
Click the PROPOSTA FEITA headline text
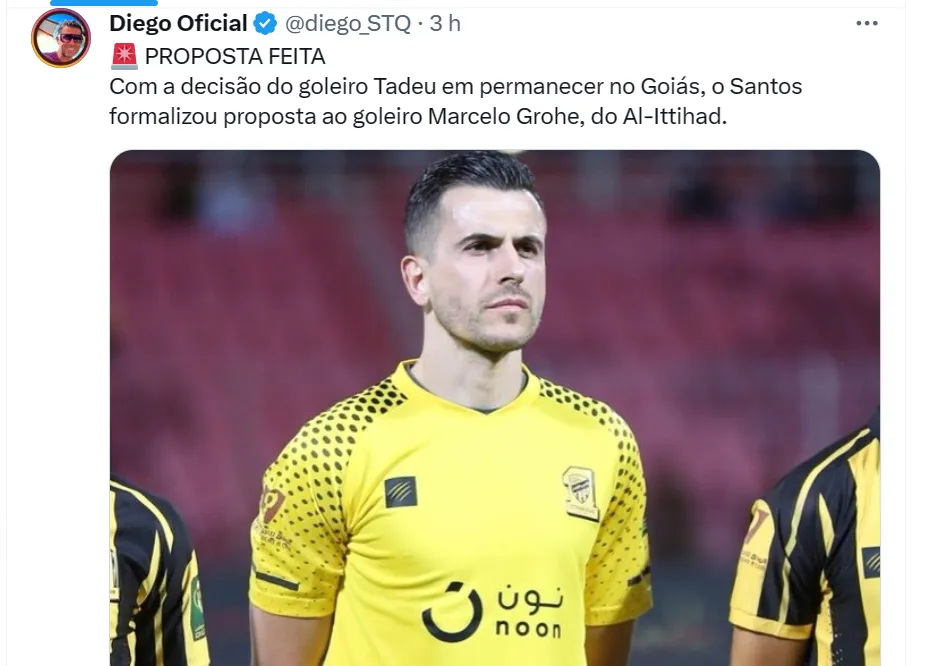point(235,56)
